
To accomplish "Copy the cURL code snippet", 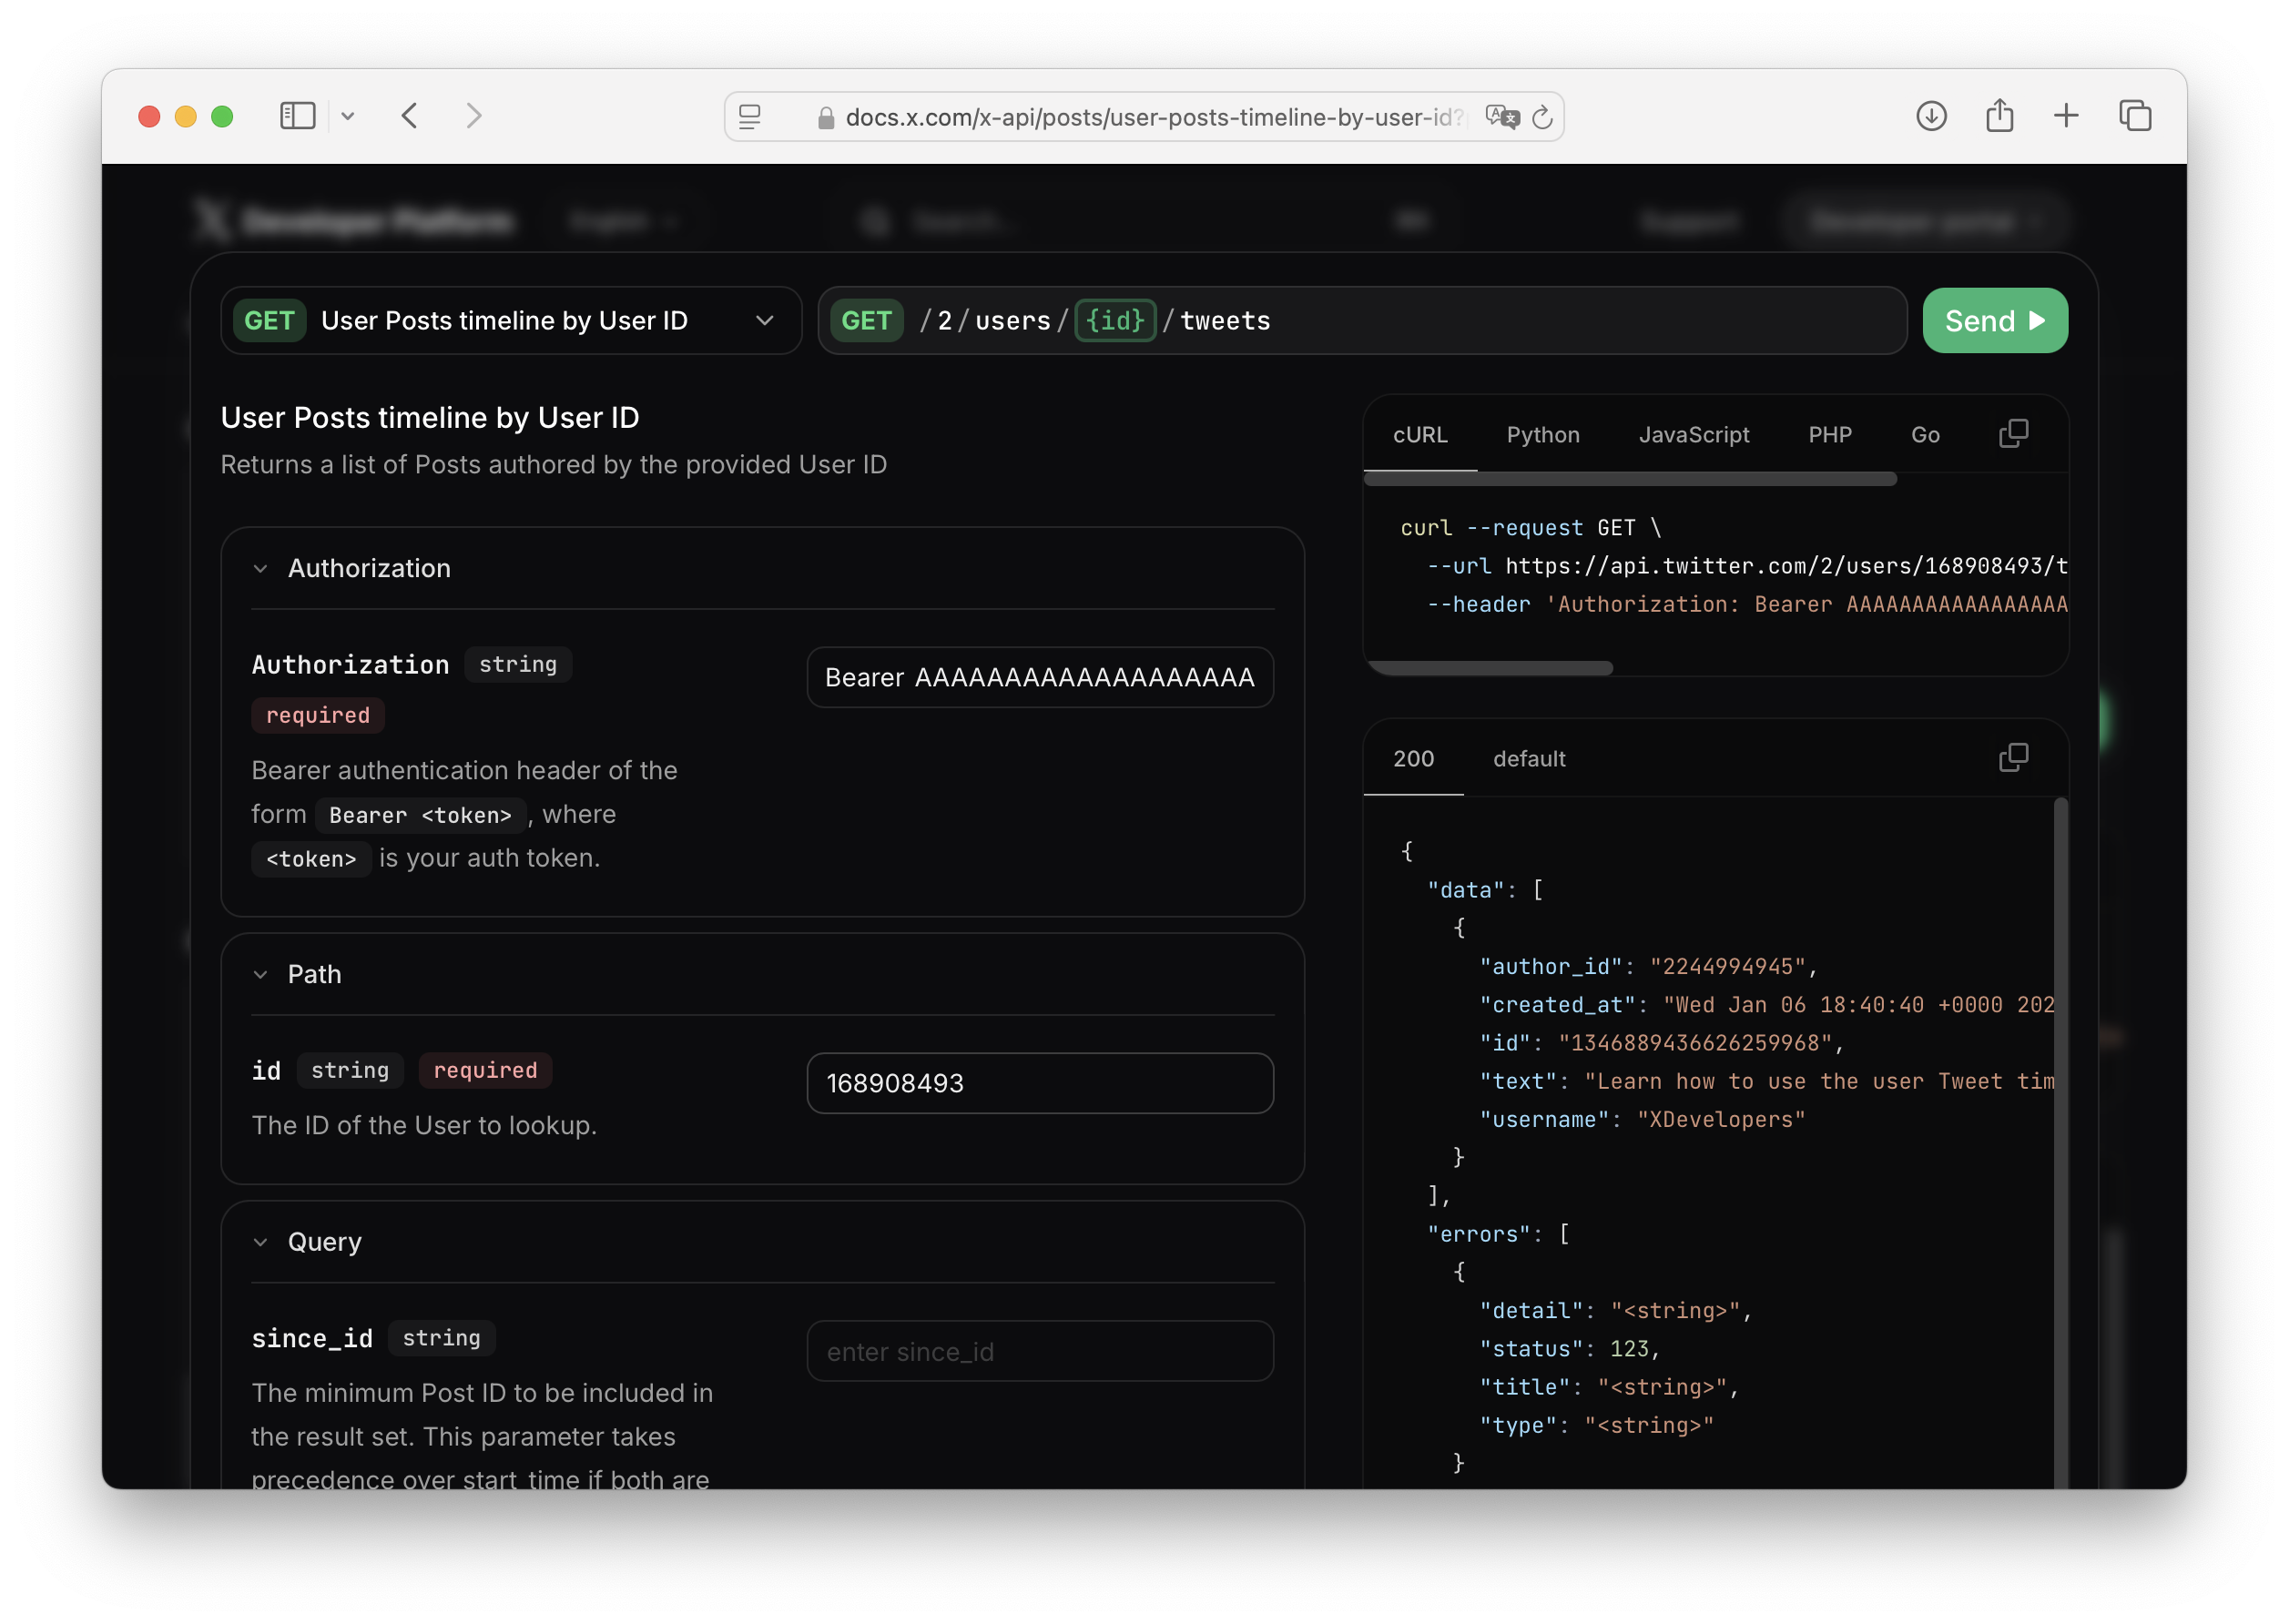I will coord(2013,434).
